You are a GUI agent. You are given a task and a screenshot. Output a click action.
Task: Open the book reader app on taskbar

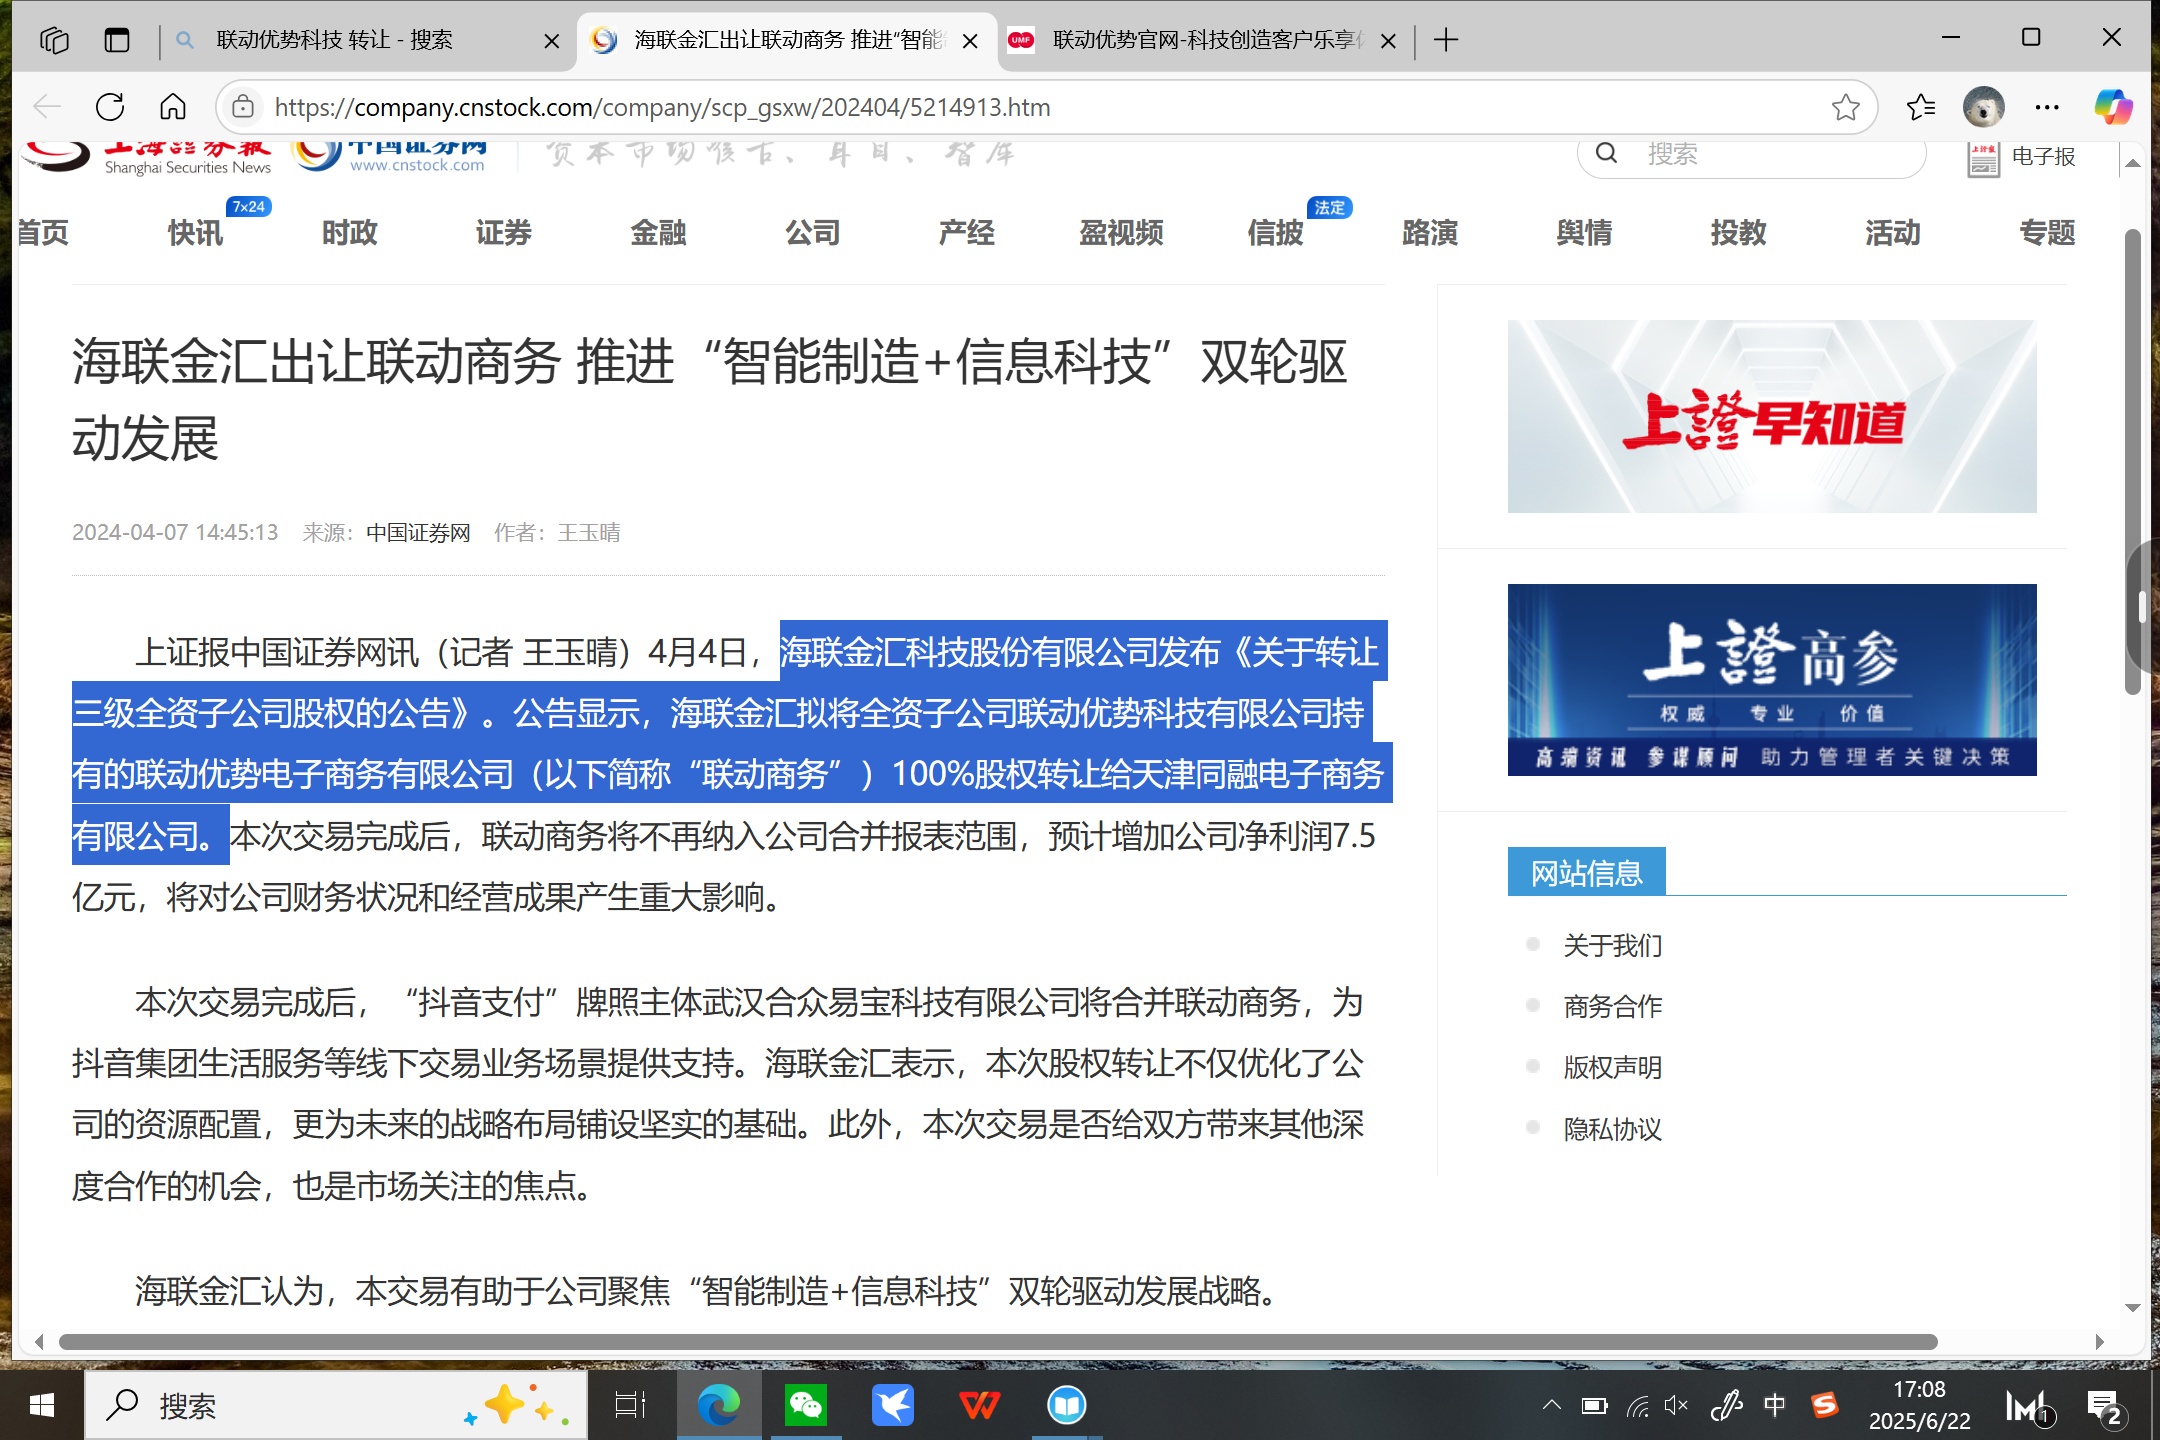[1066, 1406]
